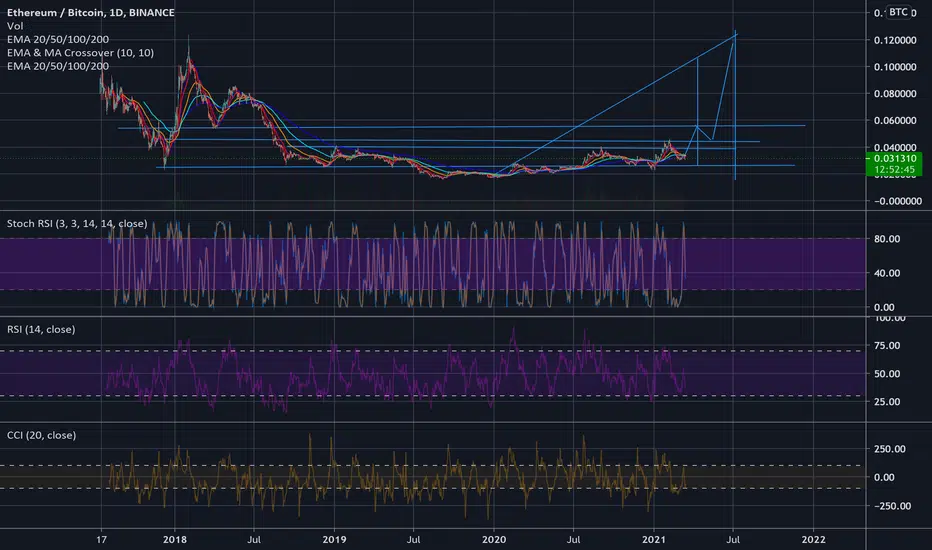Click the 2022 label on time axis
This screenshot has height=550, width=932.
pyautogui.click(x=813, y=540)
